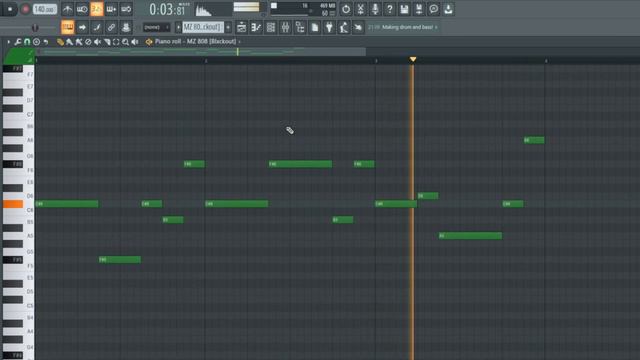Image resolution: width=640 pixels, height=360 pixels.
Task: Click the piano roll overview scrollbar
Action: [201, 52]
